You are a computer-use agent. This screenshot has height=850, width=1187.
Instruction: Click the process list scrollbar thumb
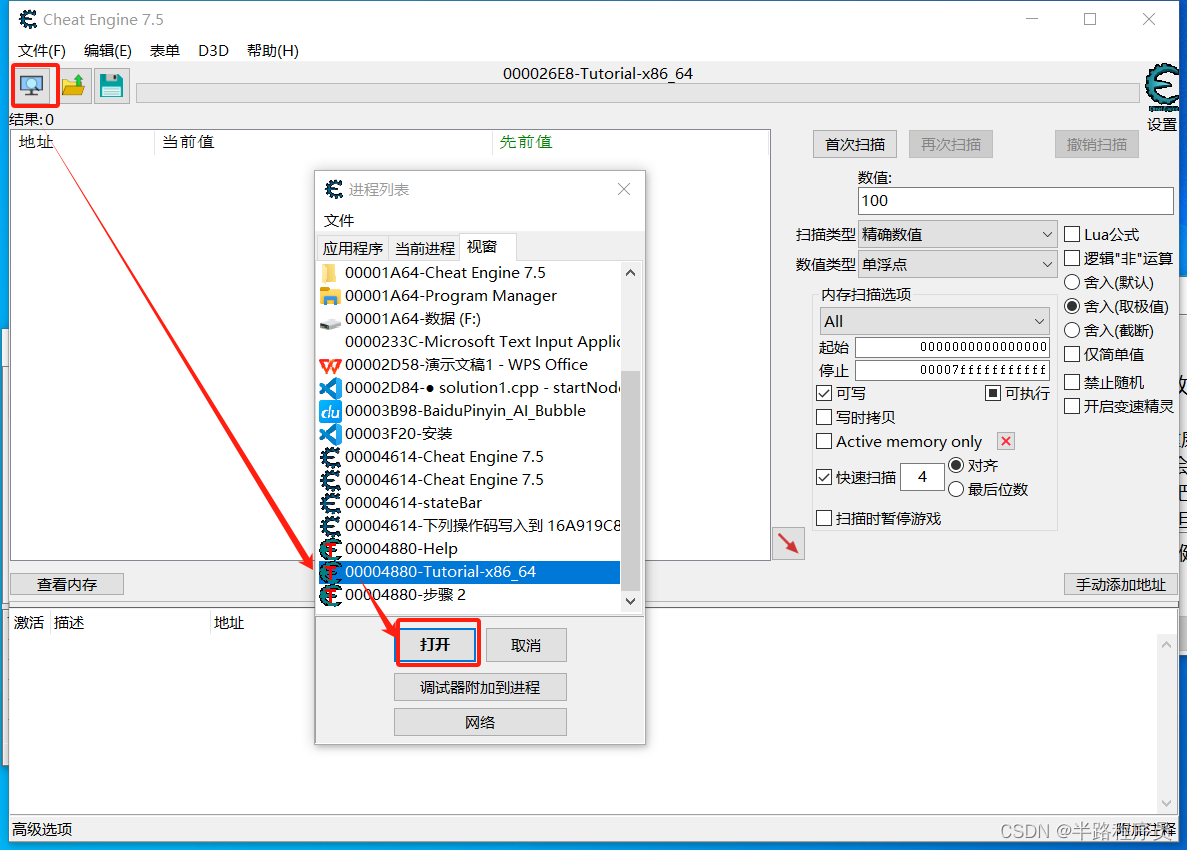point(630,479)
